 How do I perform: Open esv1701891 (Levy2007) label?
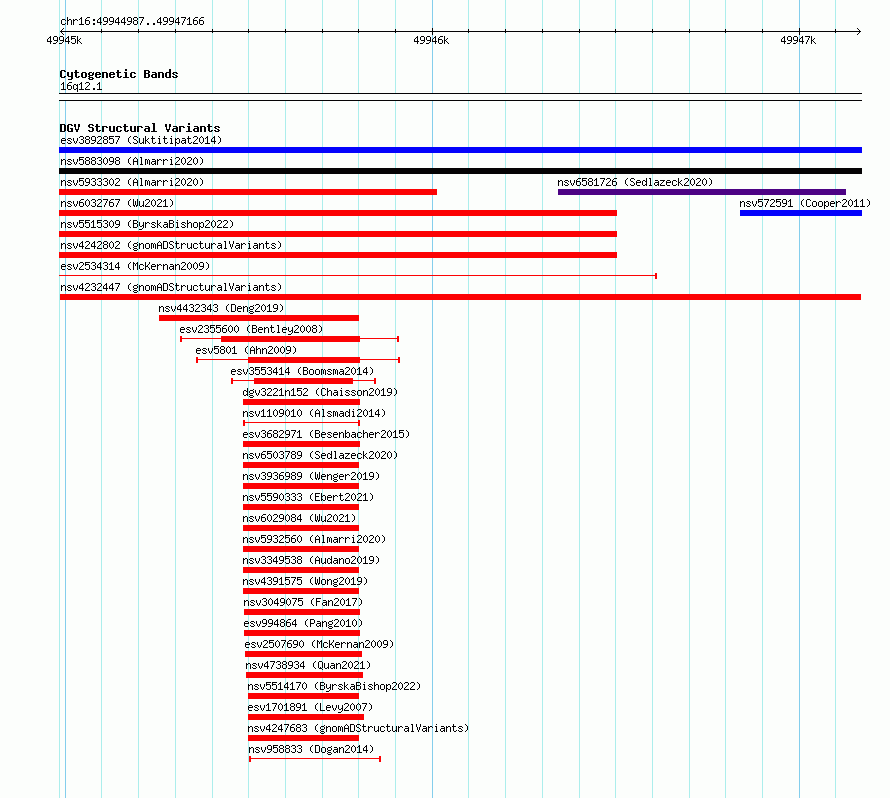click(310, 707)
